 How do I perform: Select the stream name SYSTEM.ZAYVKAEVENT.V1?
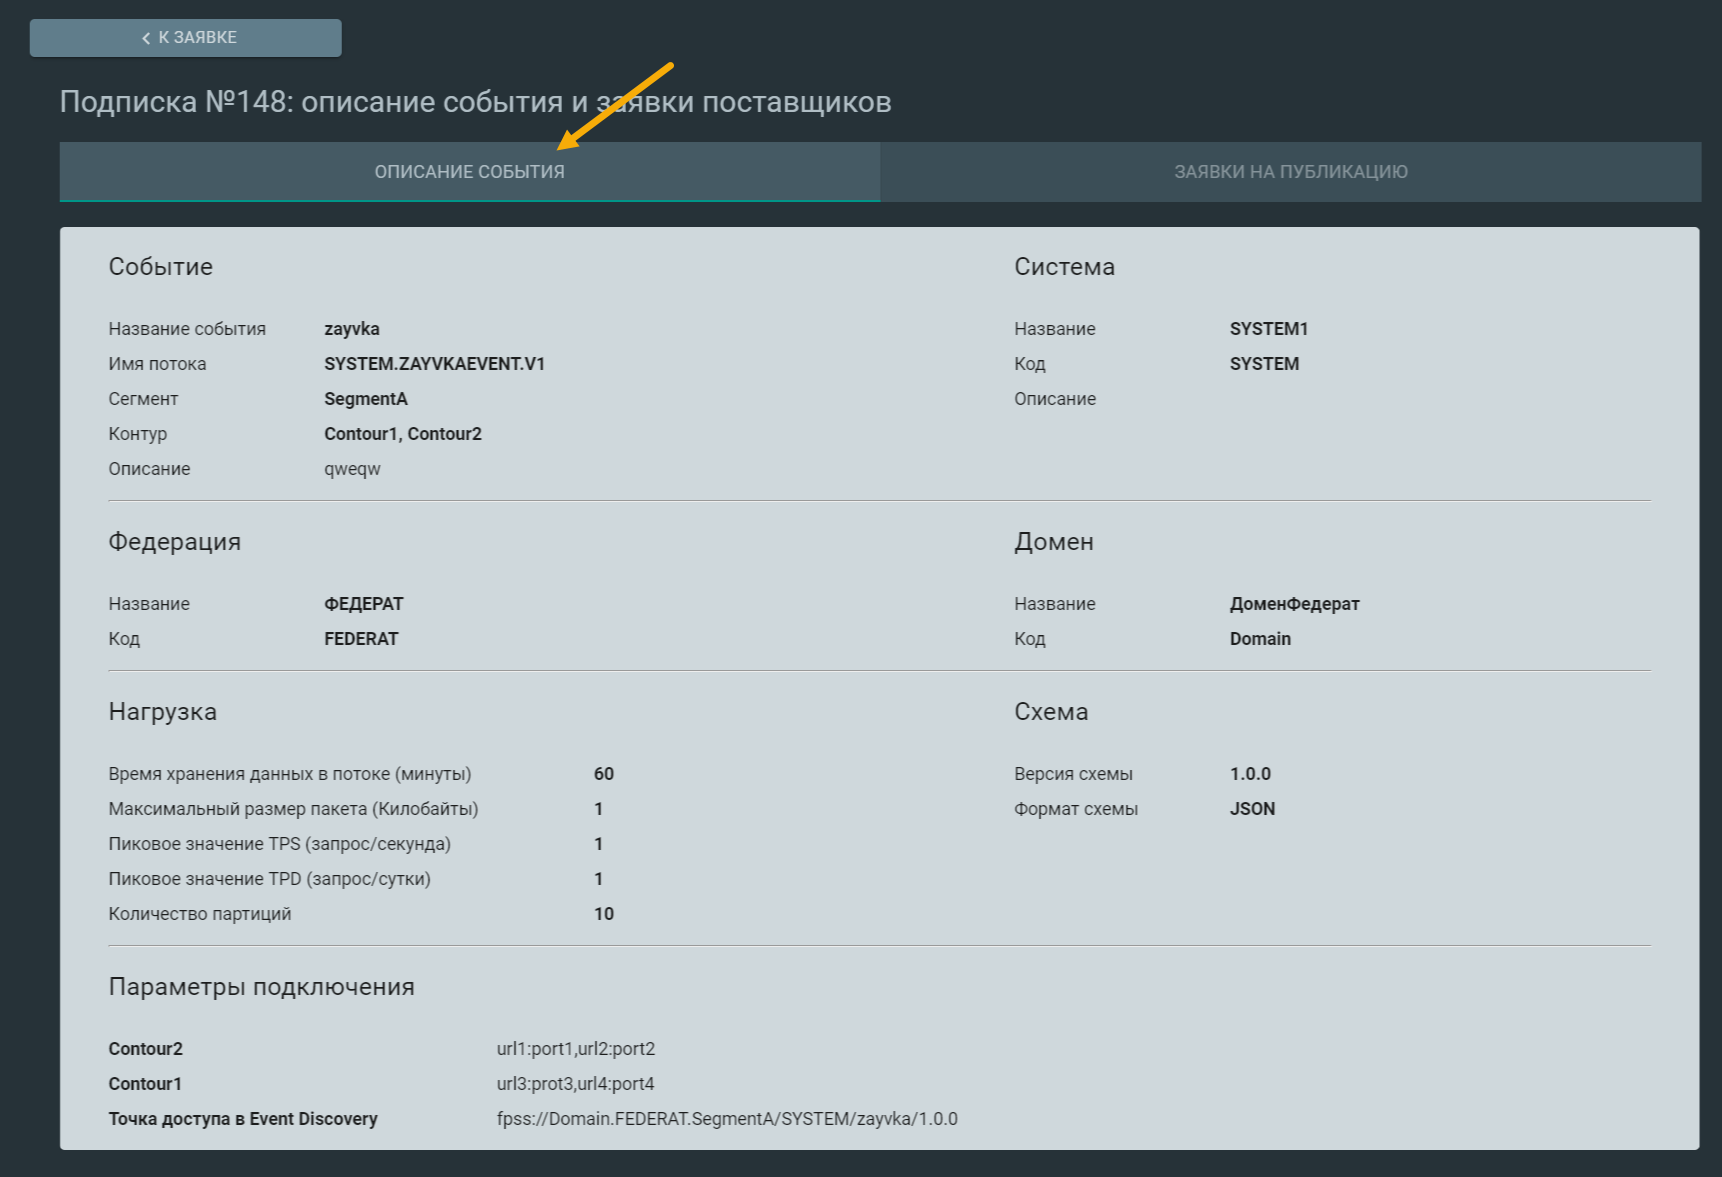[x=434, y=364]
